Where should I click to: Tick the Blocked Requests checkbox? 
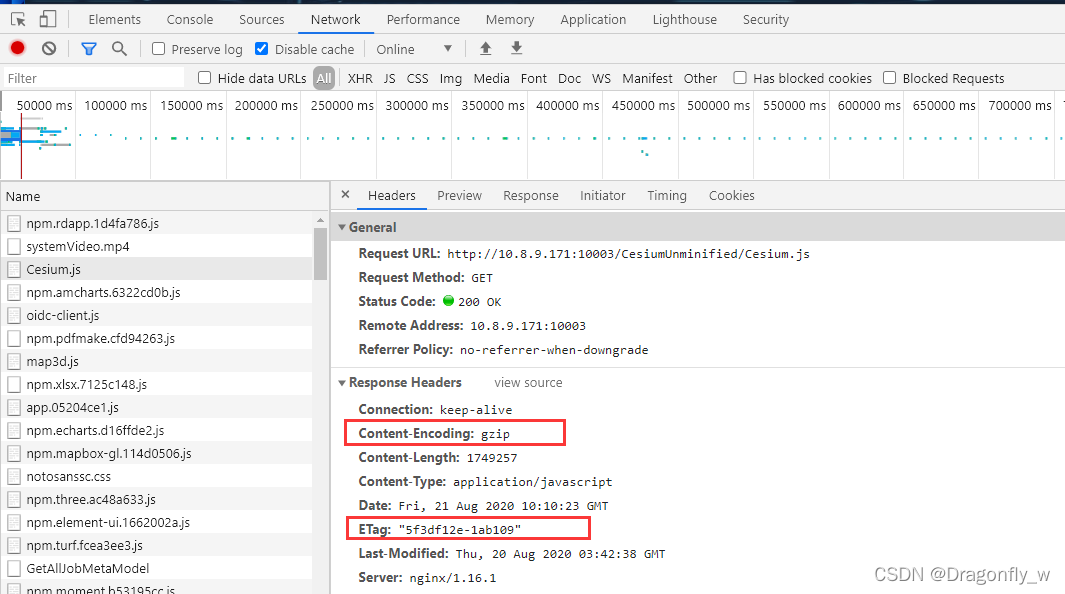click(890, 78)
